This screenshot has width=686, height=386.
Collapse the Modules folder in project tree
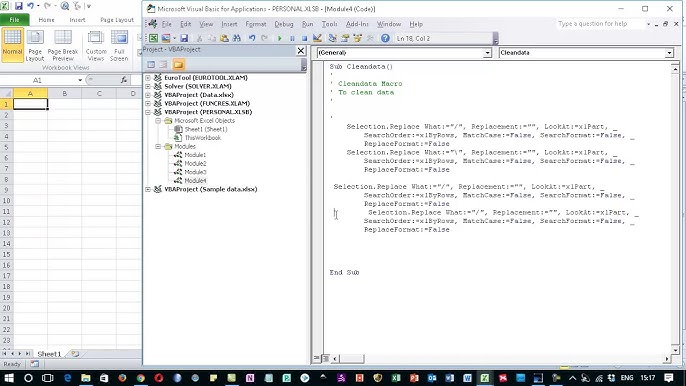(x=158, y=147)
